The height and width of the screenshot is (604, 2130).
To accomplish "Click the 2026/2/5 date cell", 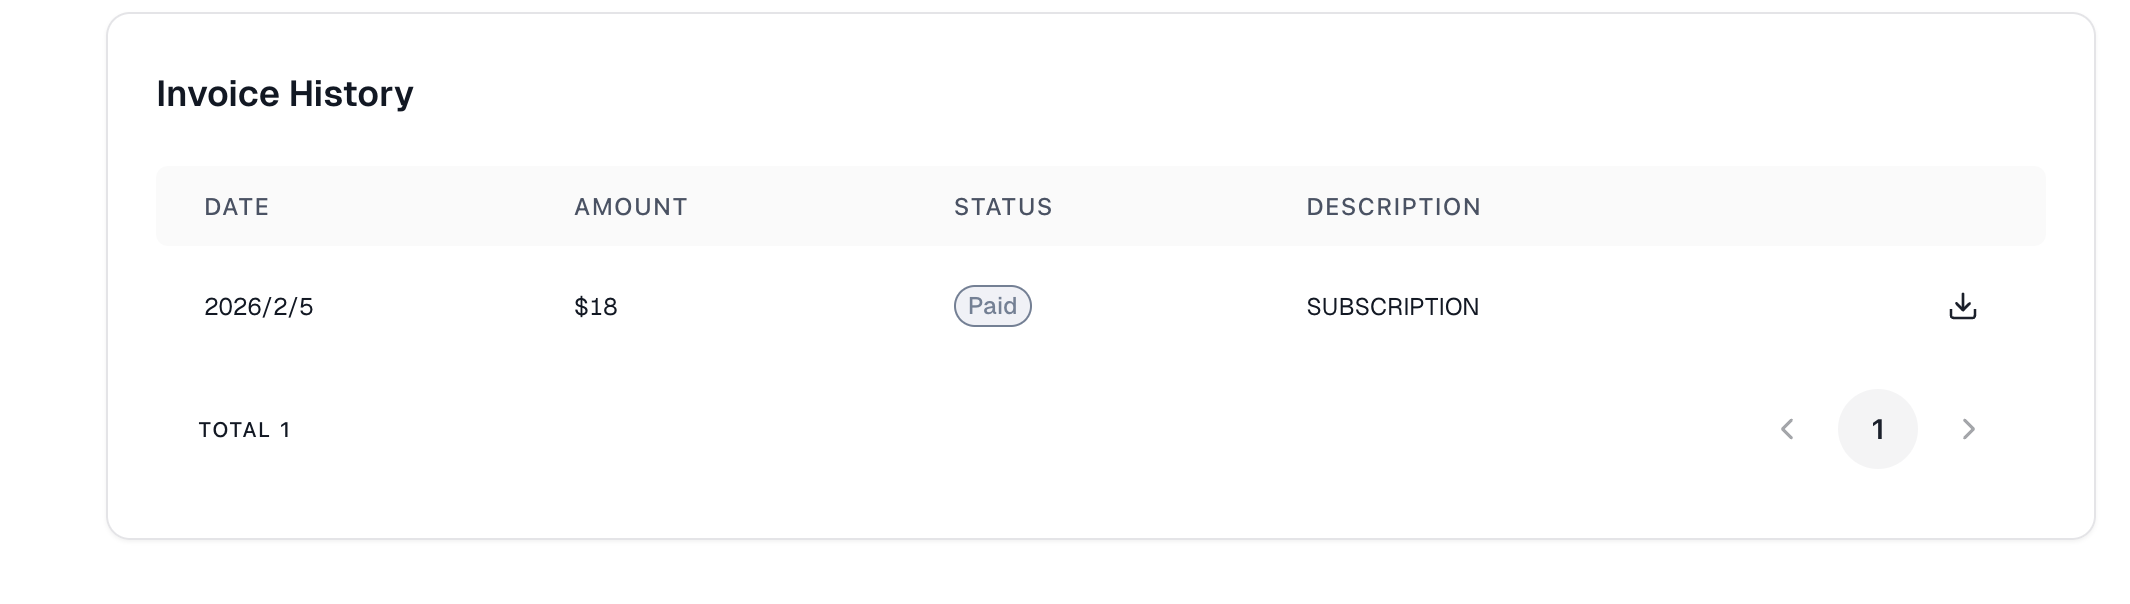I will [x=259, y=307].
